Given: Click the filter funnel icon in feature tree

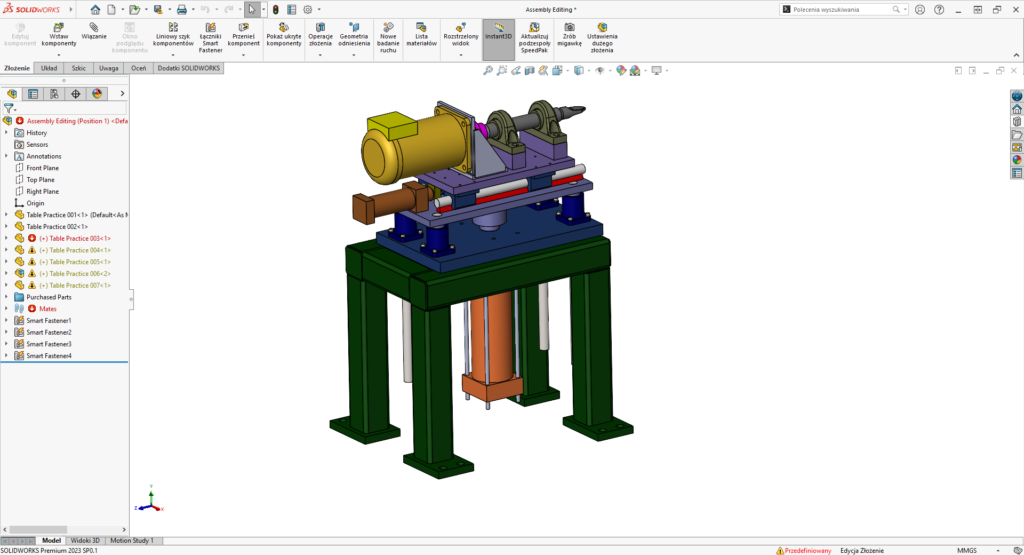Looking at the screenshot, I should [8, 108].
